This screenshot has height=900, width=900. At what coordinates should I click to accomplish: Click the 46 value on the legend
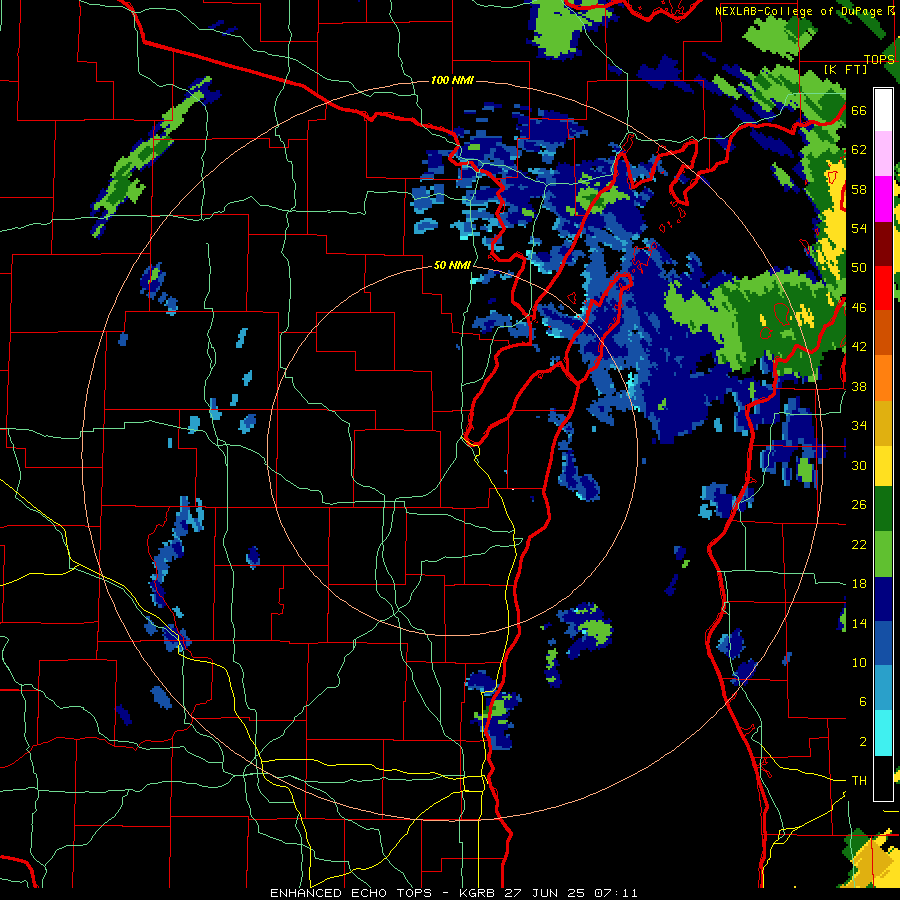[x=859, y=308]
